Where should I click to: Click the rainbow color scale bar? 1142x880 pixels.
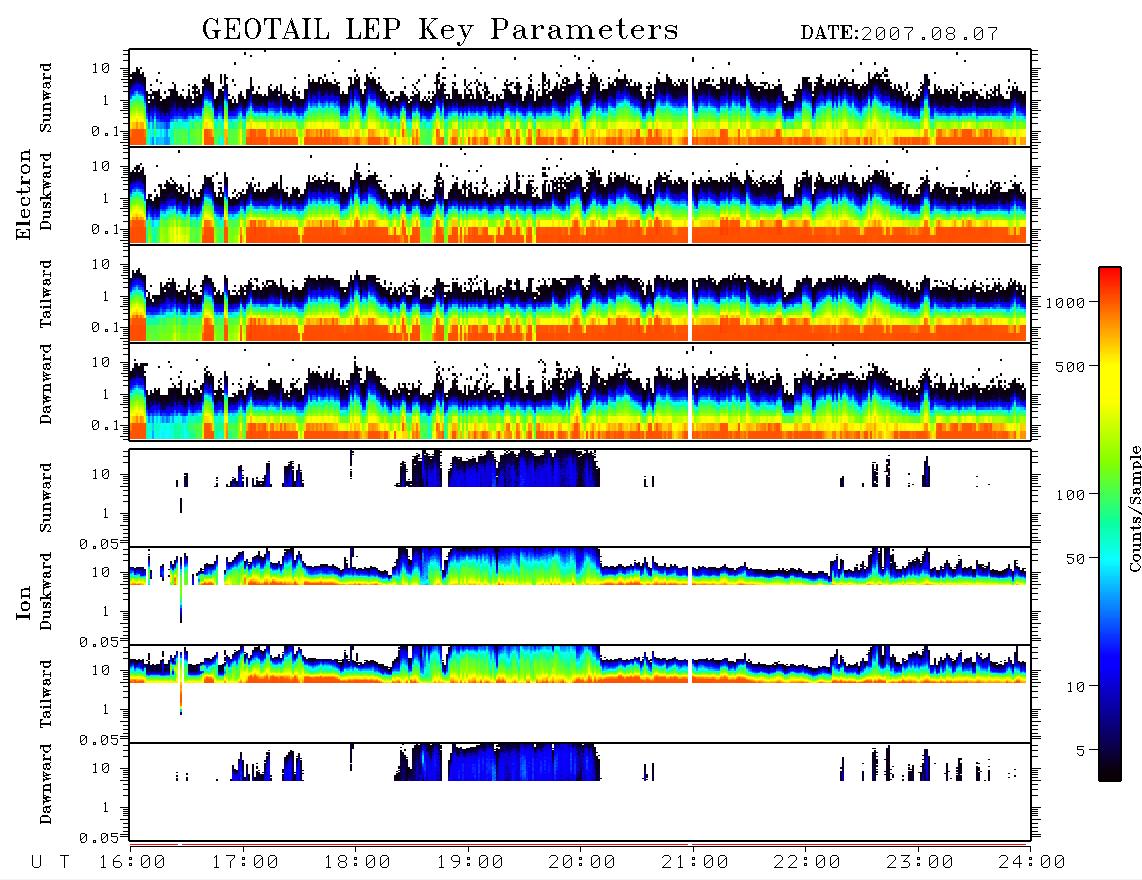1109,524
